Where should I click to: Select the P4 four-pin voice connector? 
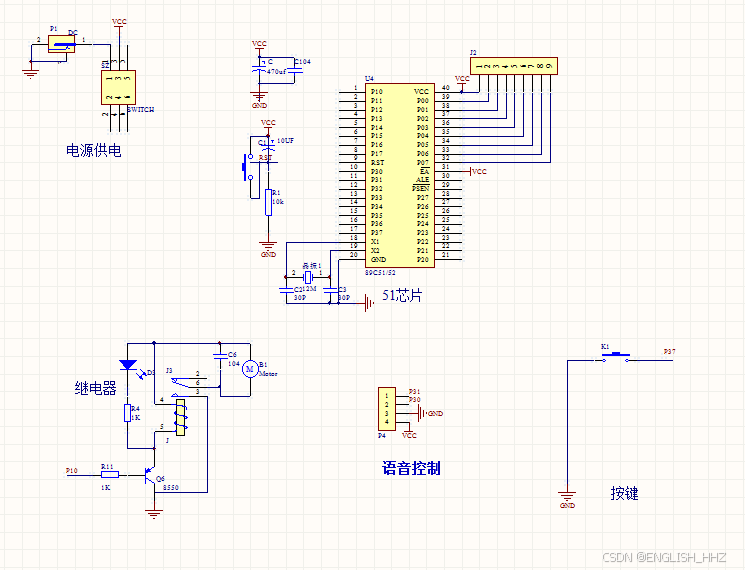387,409
